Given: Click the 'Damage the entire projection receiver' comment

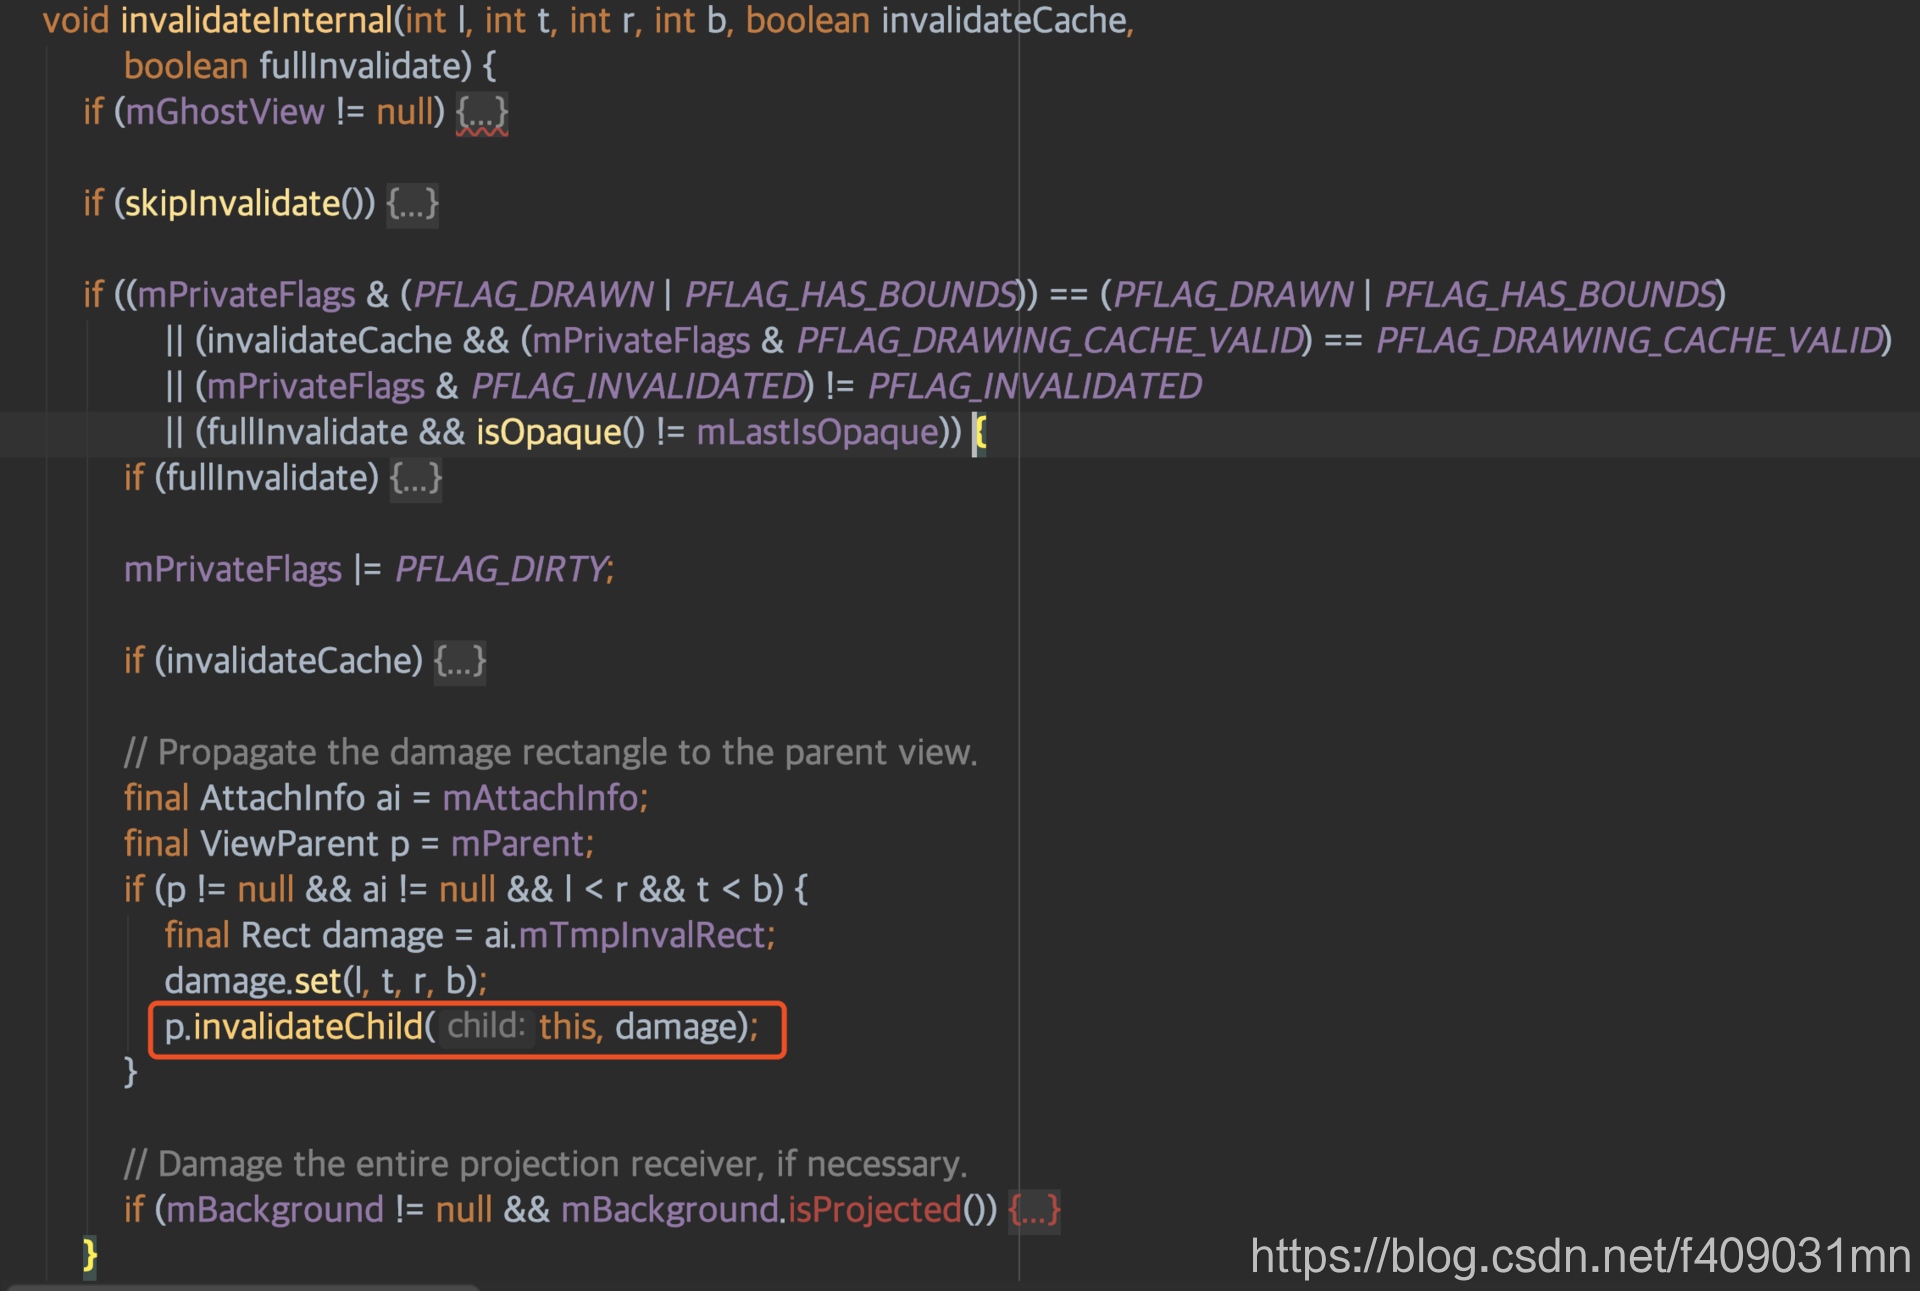Looking at the screenshot, I should pos(546,1164).
